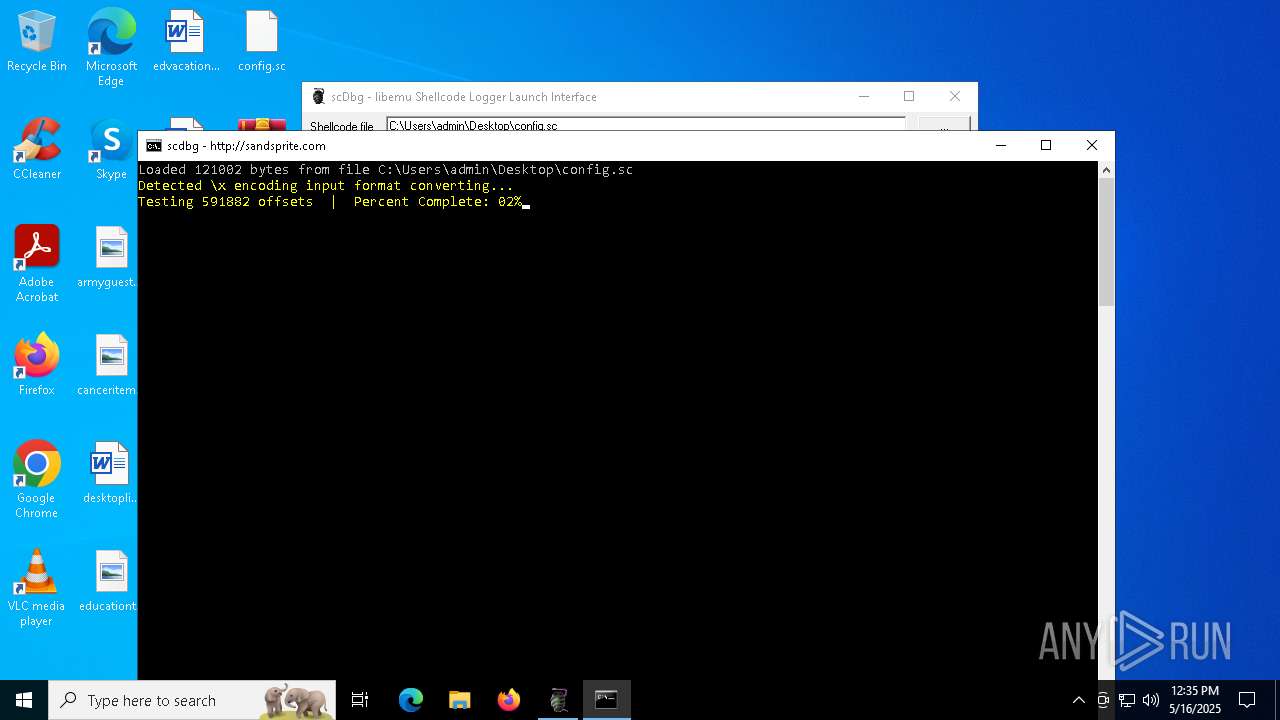The height and width of the screenshot is (720, 1280).
Task: Select the config.sc file on desktop
Action: click(x=262, y=41)
